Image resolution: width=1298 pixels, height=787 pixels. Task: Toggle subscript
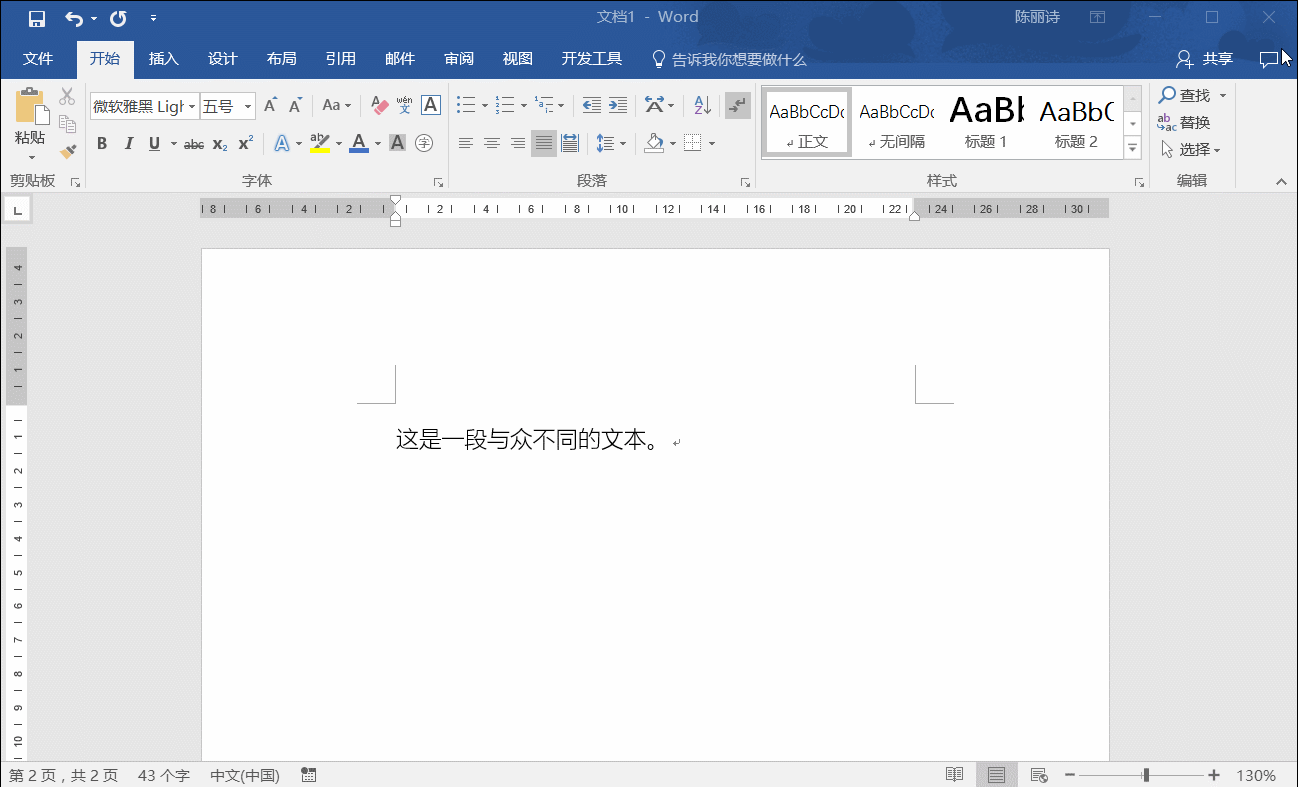[x=220, y=143]
